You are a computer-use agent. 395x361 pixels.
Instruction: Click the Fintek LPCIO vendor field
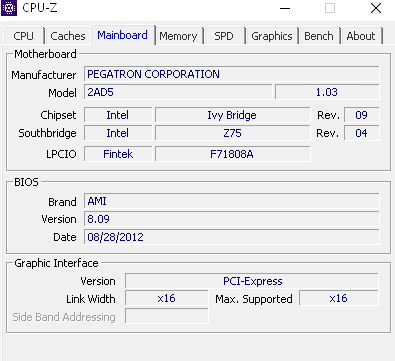coord(118,154)
